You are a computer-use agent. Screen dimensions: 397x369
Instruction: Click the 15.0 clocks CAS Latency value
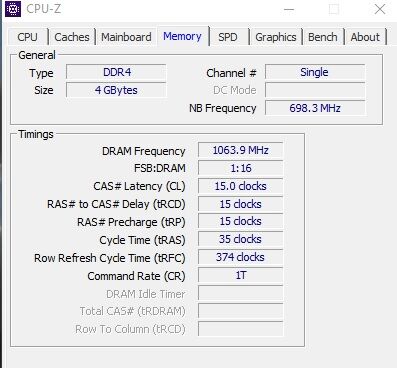tap(240, 186)
